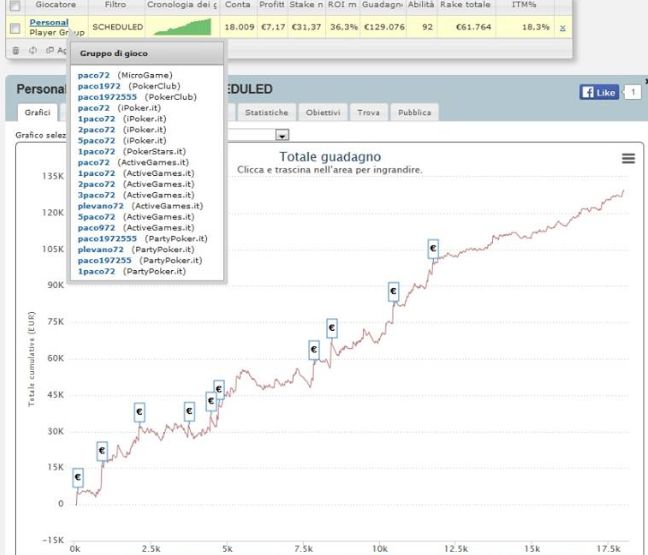
Task: Click the €129.076 earnings cell
Action: (x=384, y=27)
